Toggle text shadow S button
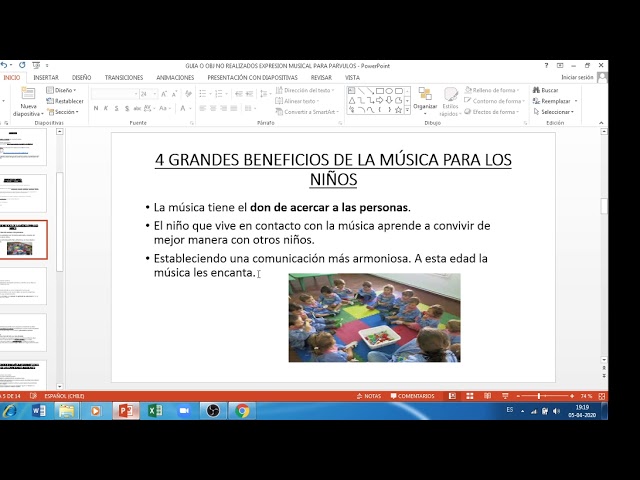Screen dimensions: 640x480 click(x=127, y=108)
